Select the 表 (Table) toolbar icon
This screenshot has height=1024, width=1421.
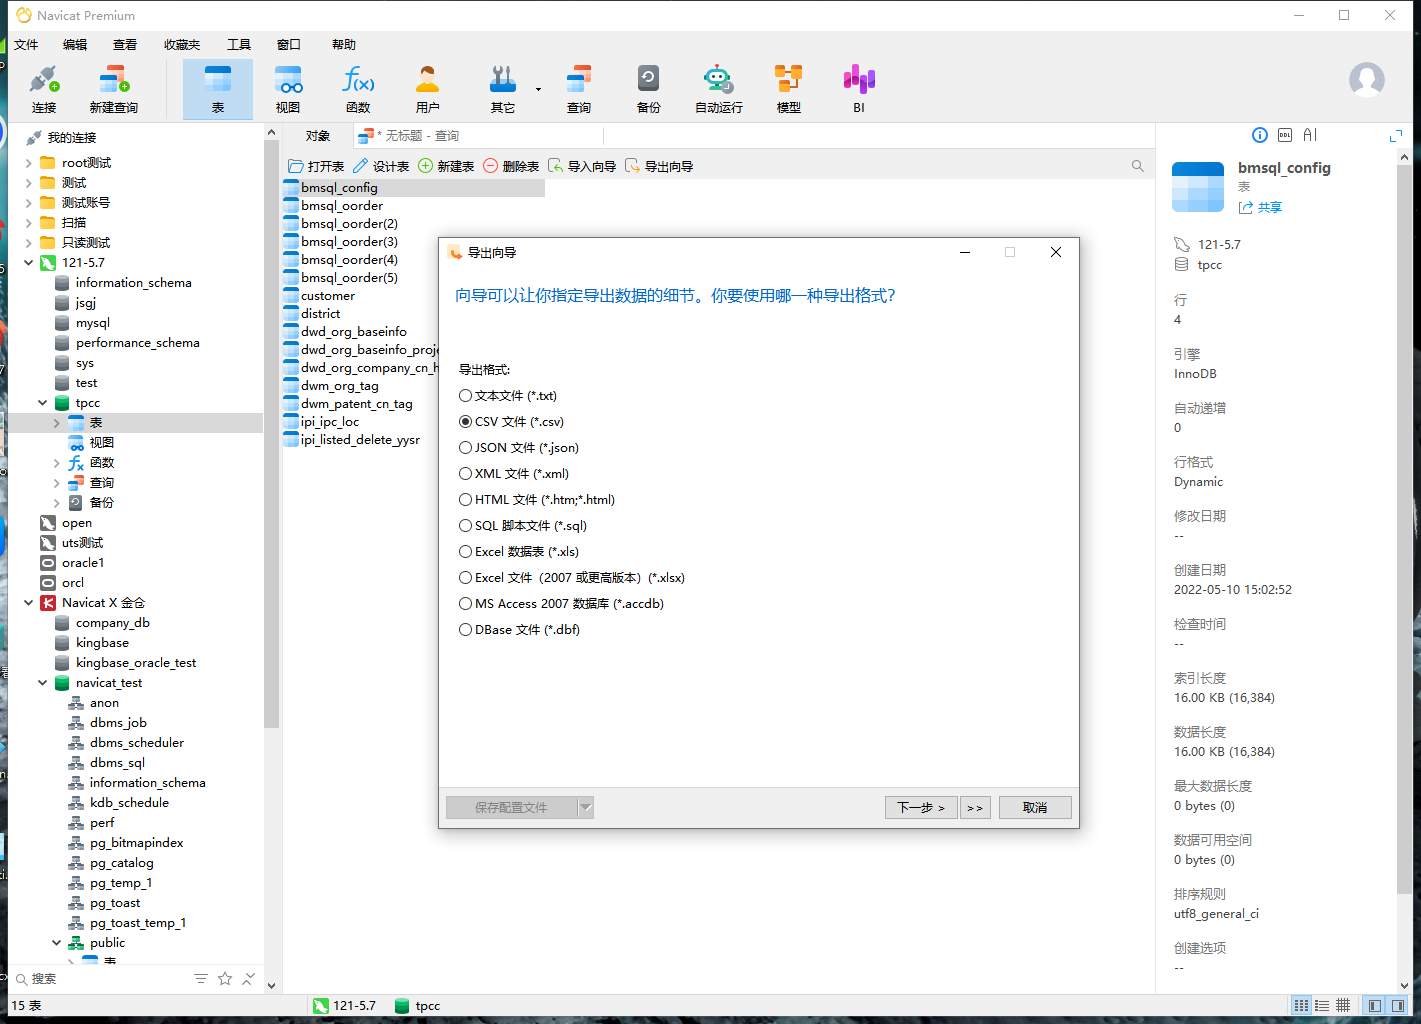tap(218, 89)
